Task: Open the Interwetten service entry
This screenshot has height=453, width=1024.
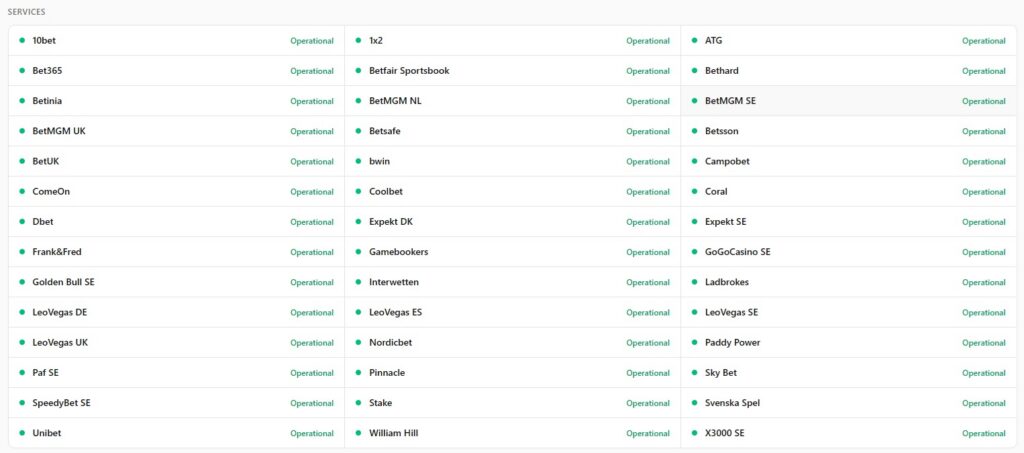Action: pos(513,282)
